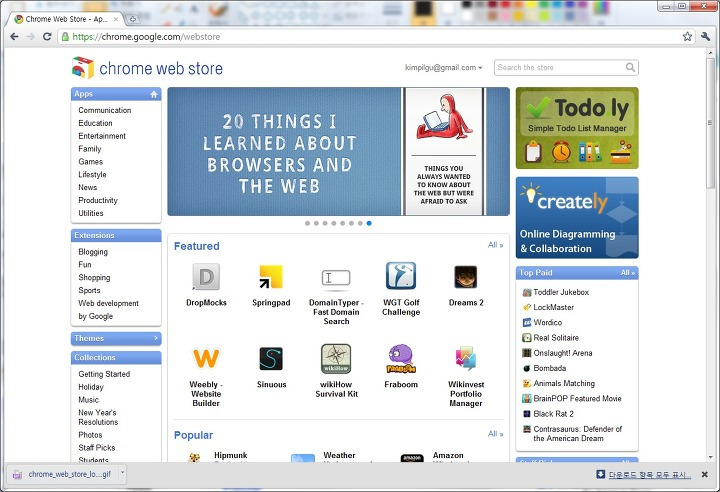The height and width of the screenshot is (492, 720).
Task: Switch to Chrome Web Store tab
Action: tap(66, 19)
